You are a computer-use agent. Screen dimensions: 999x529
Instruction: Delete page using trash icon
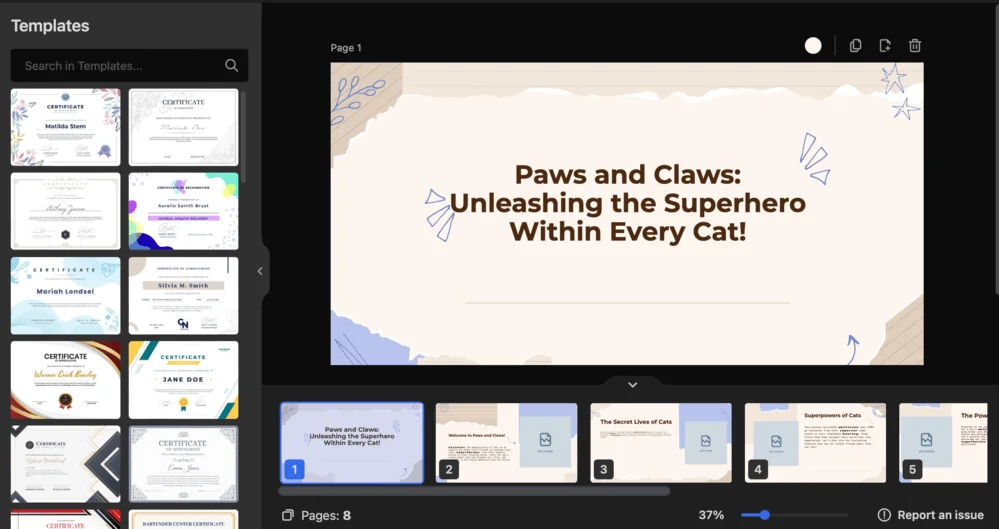915,46
